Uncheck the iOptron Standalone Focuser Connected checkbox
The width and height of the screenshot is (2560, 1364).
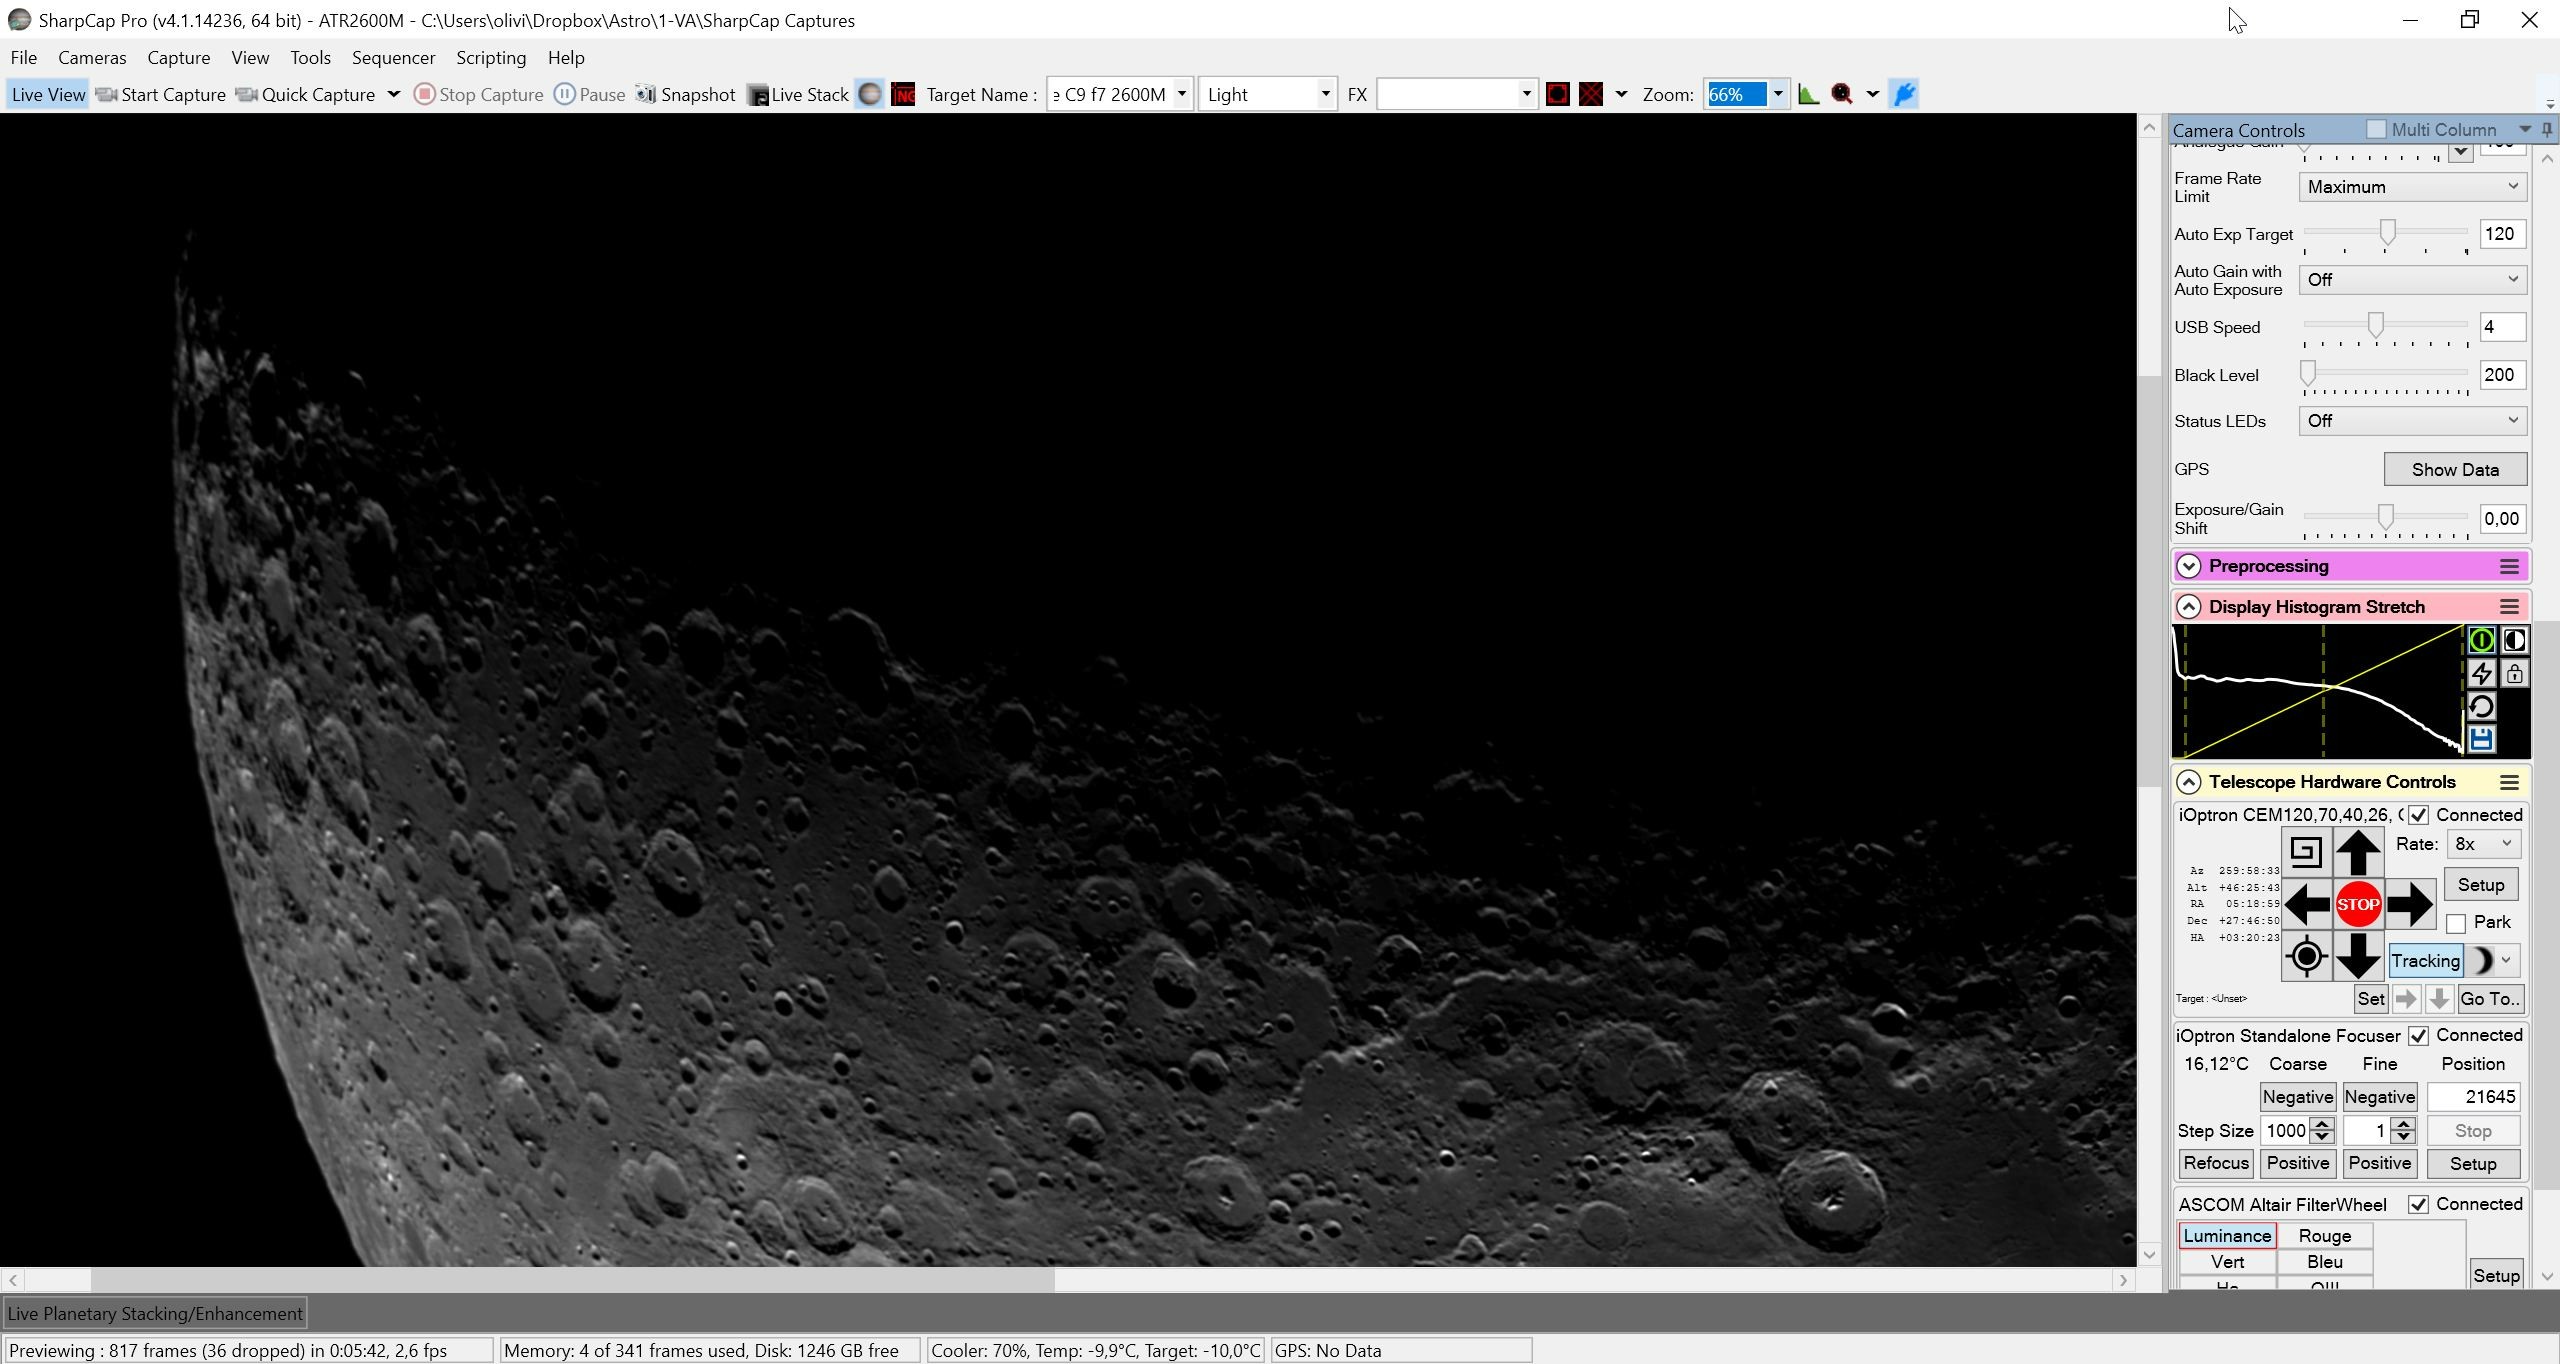[2418, 1035]
